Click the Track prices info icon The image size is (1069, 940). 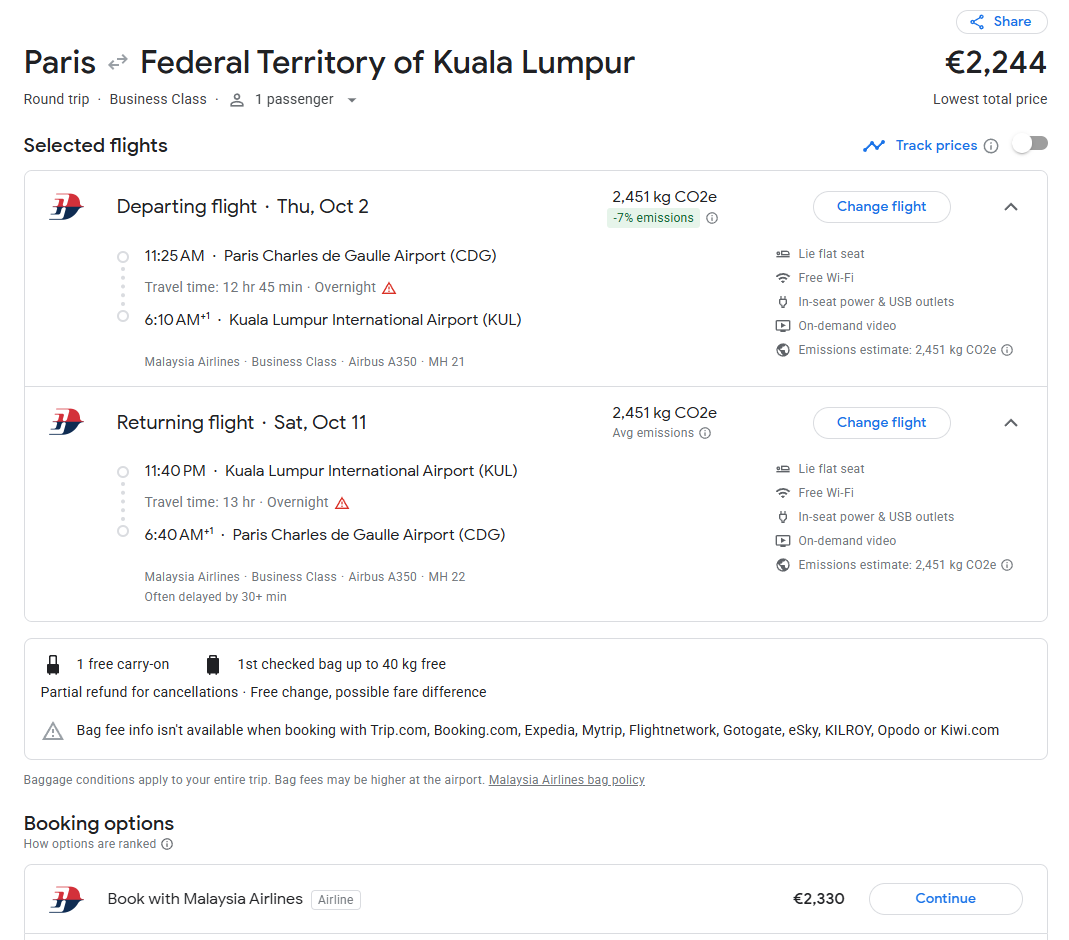pos(991,146)
